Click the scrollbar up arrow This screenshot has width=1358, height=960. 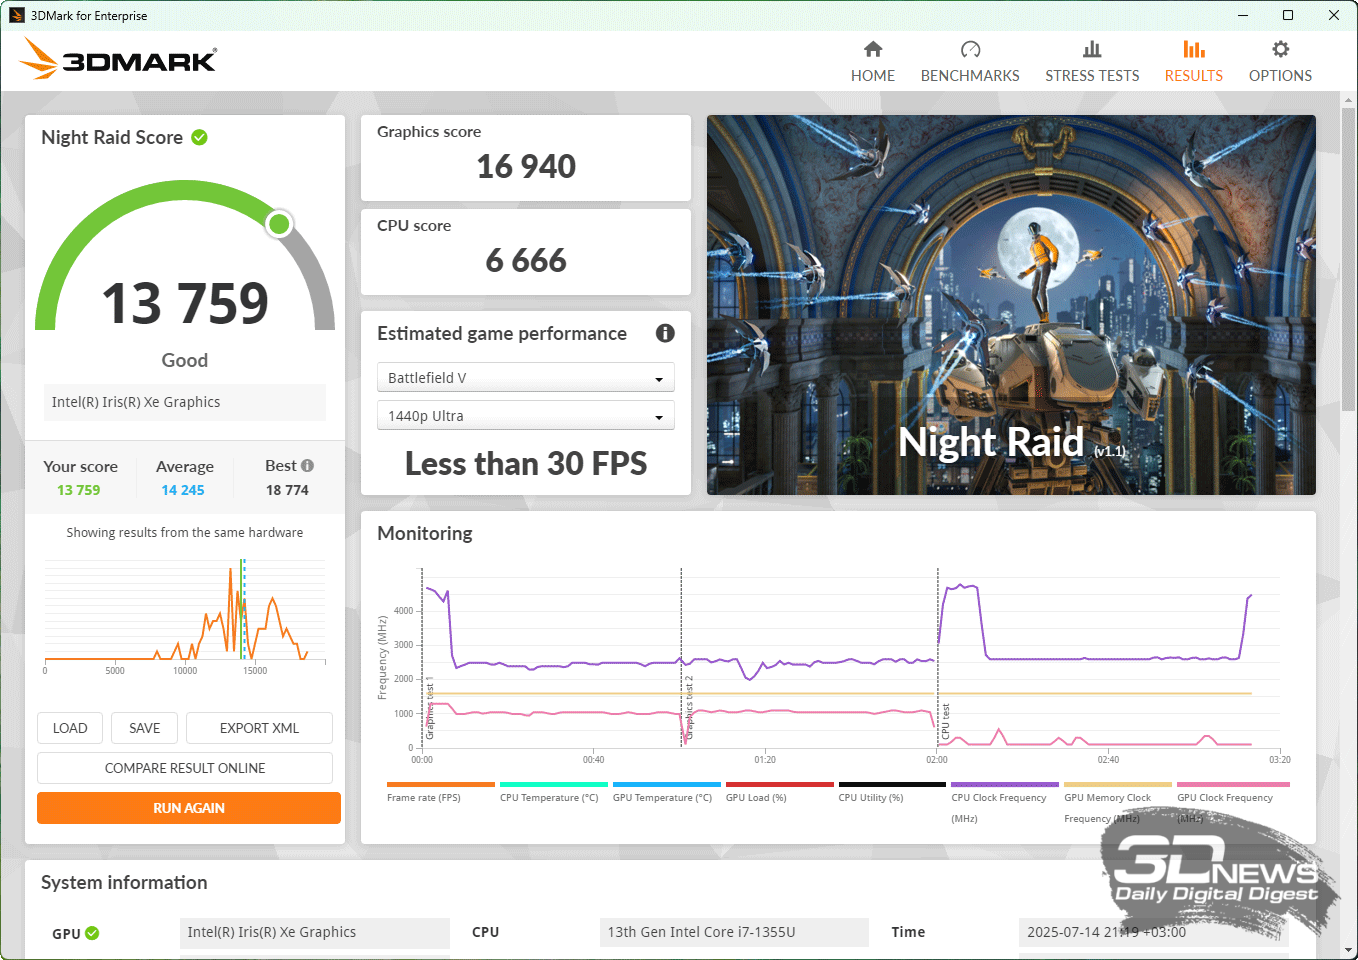point(1348,100)
